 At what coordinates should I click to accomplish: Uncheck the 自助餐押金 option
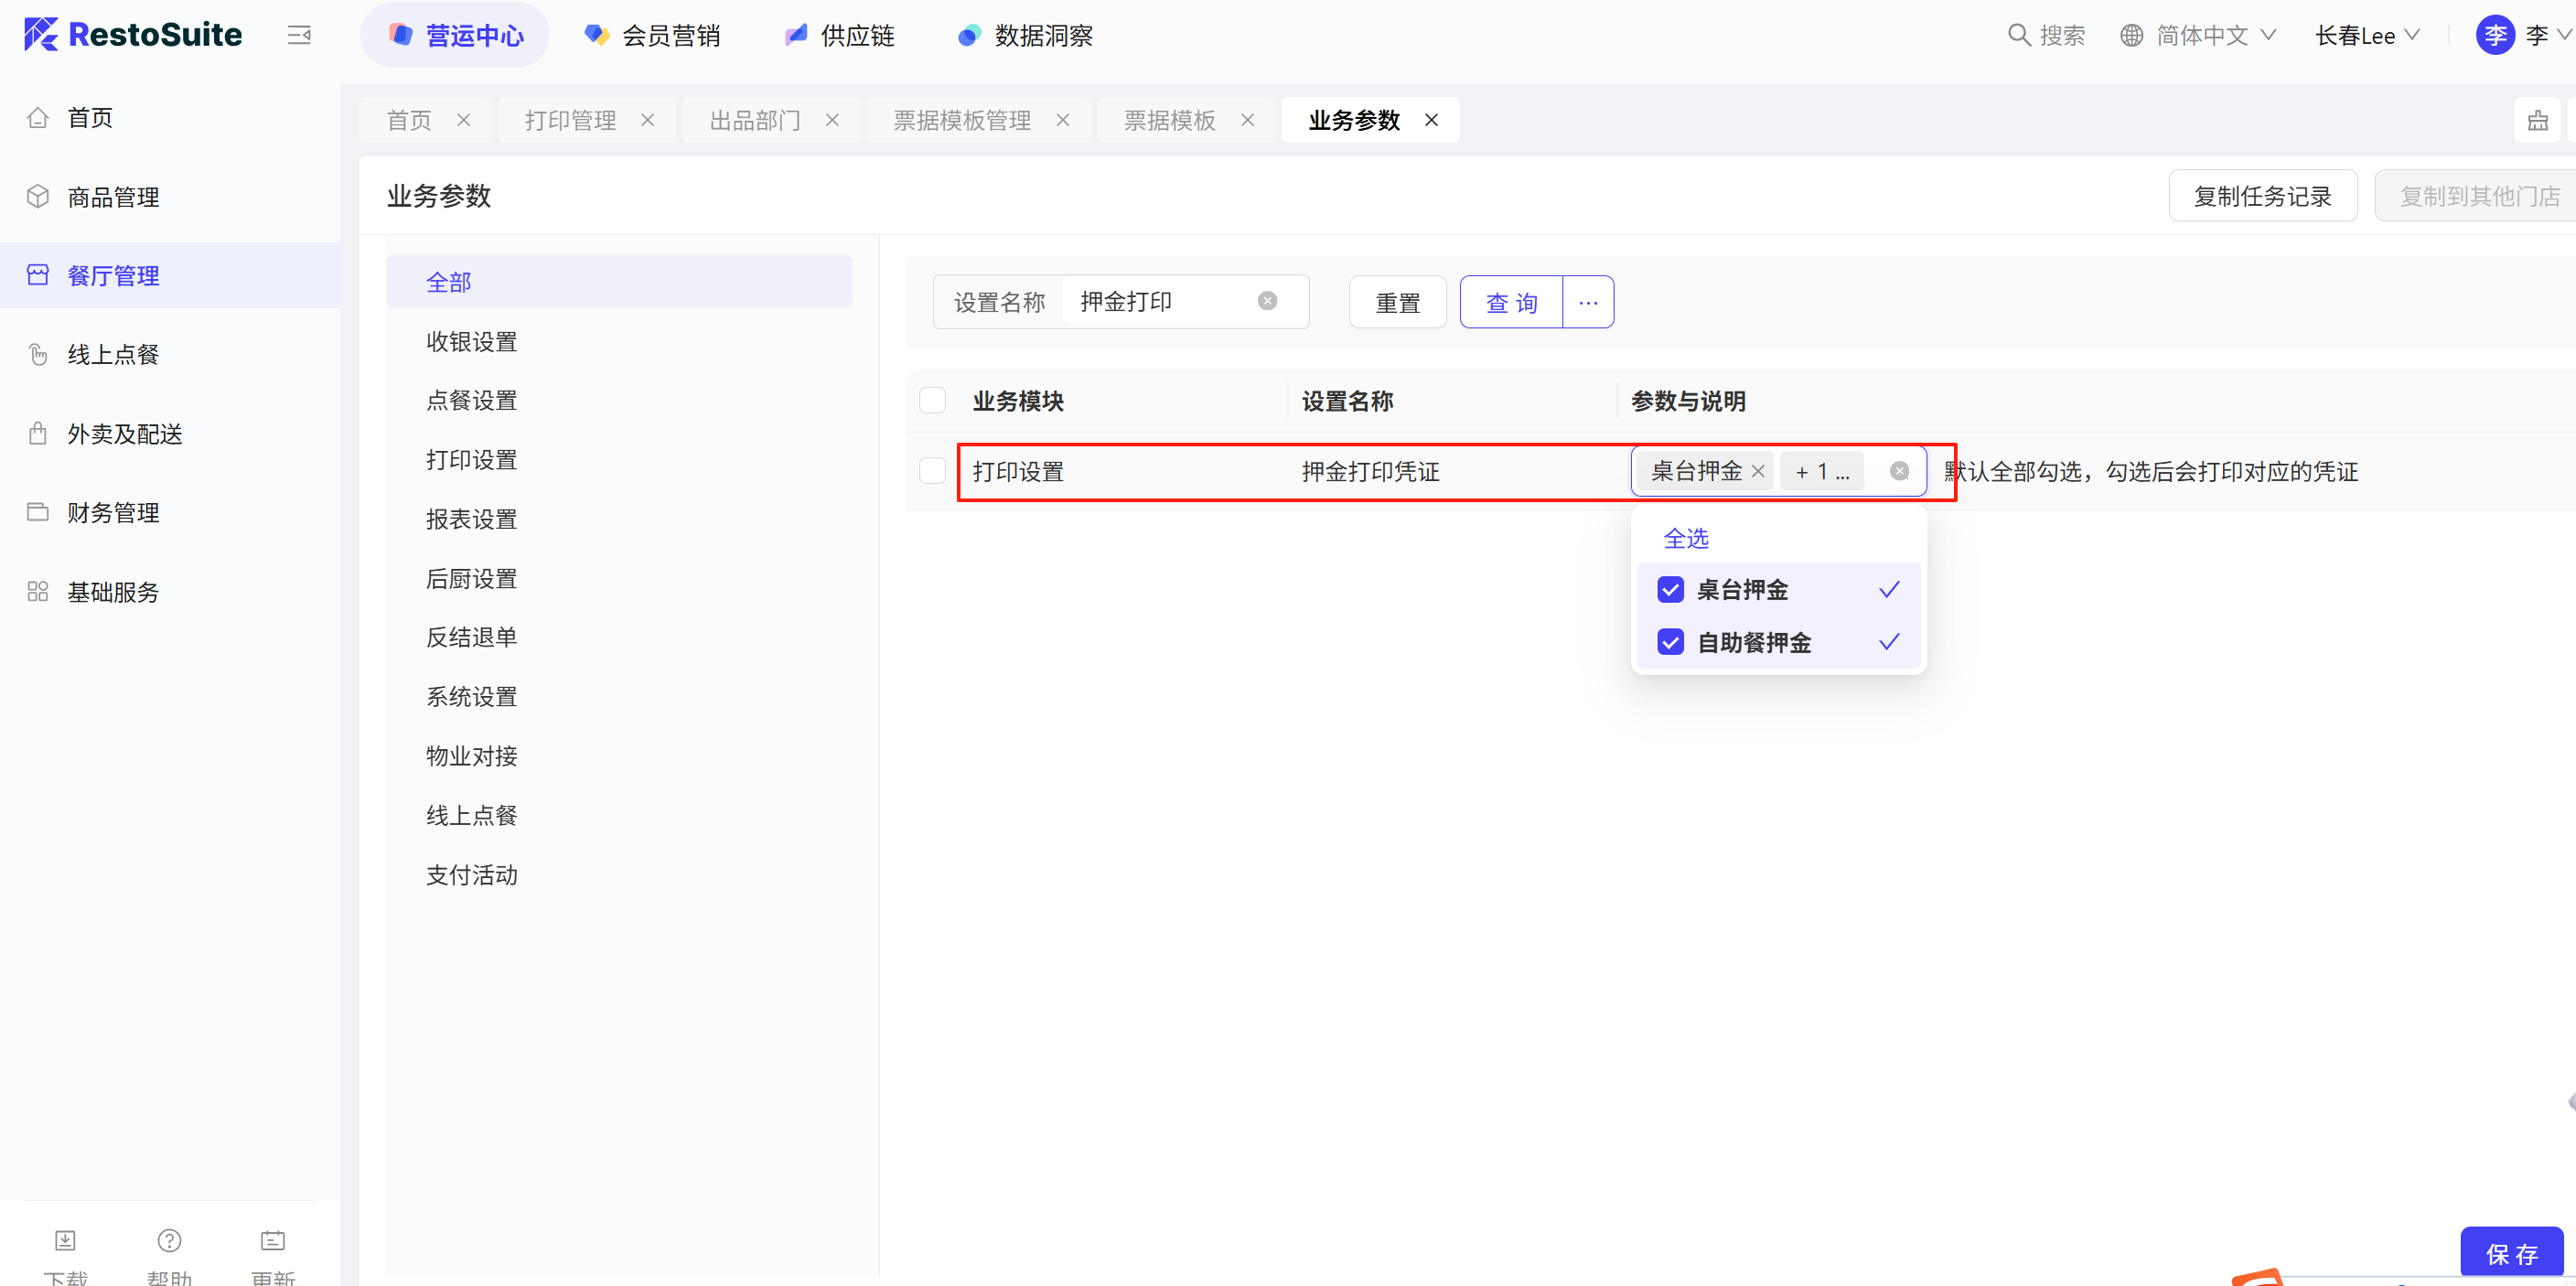point(1670,642)
